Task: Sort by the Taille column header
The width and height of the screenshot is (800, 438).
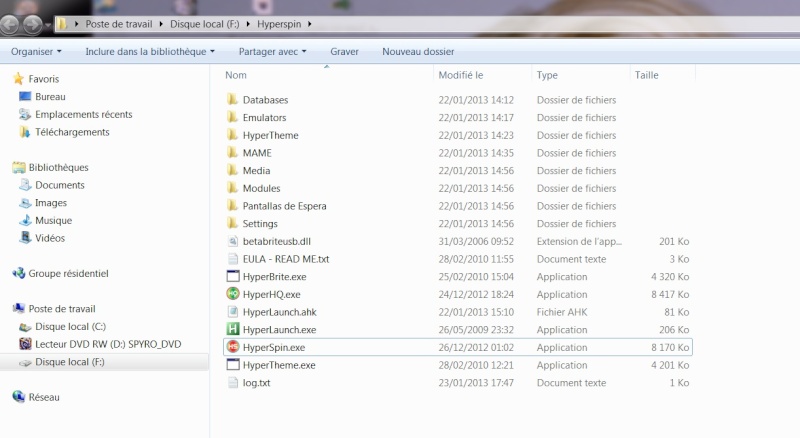Action: click(x=646, y=75)
